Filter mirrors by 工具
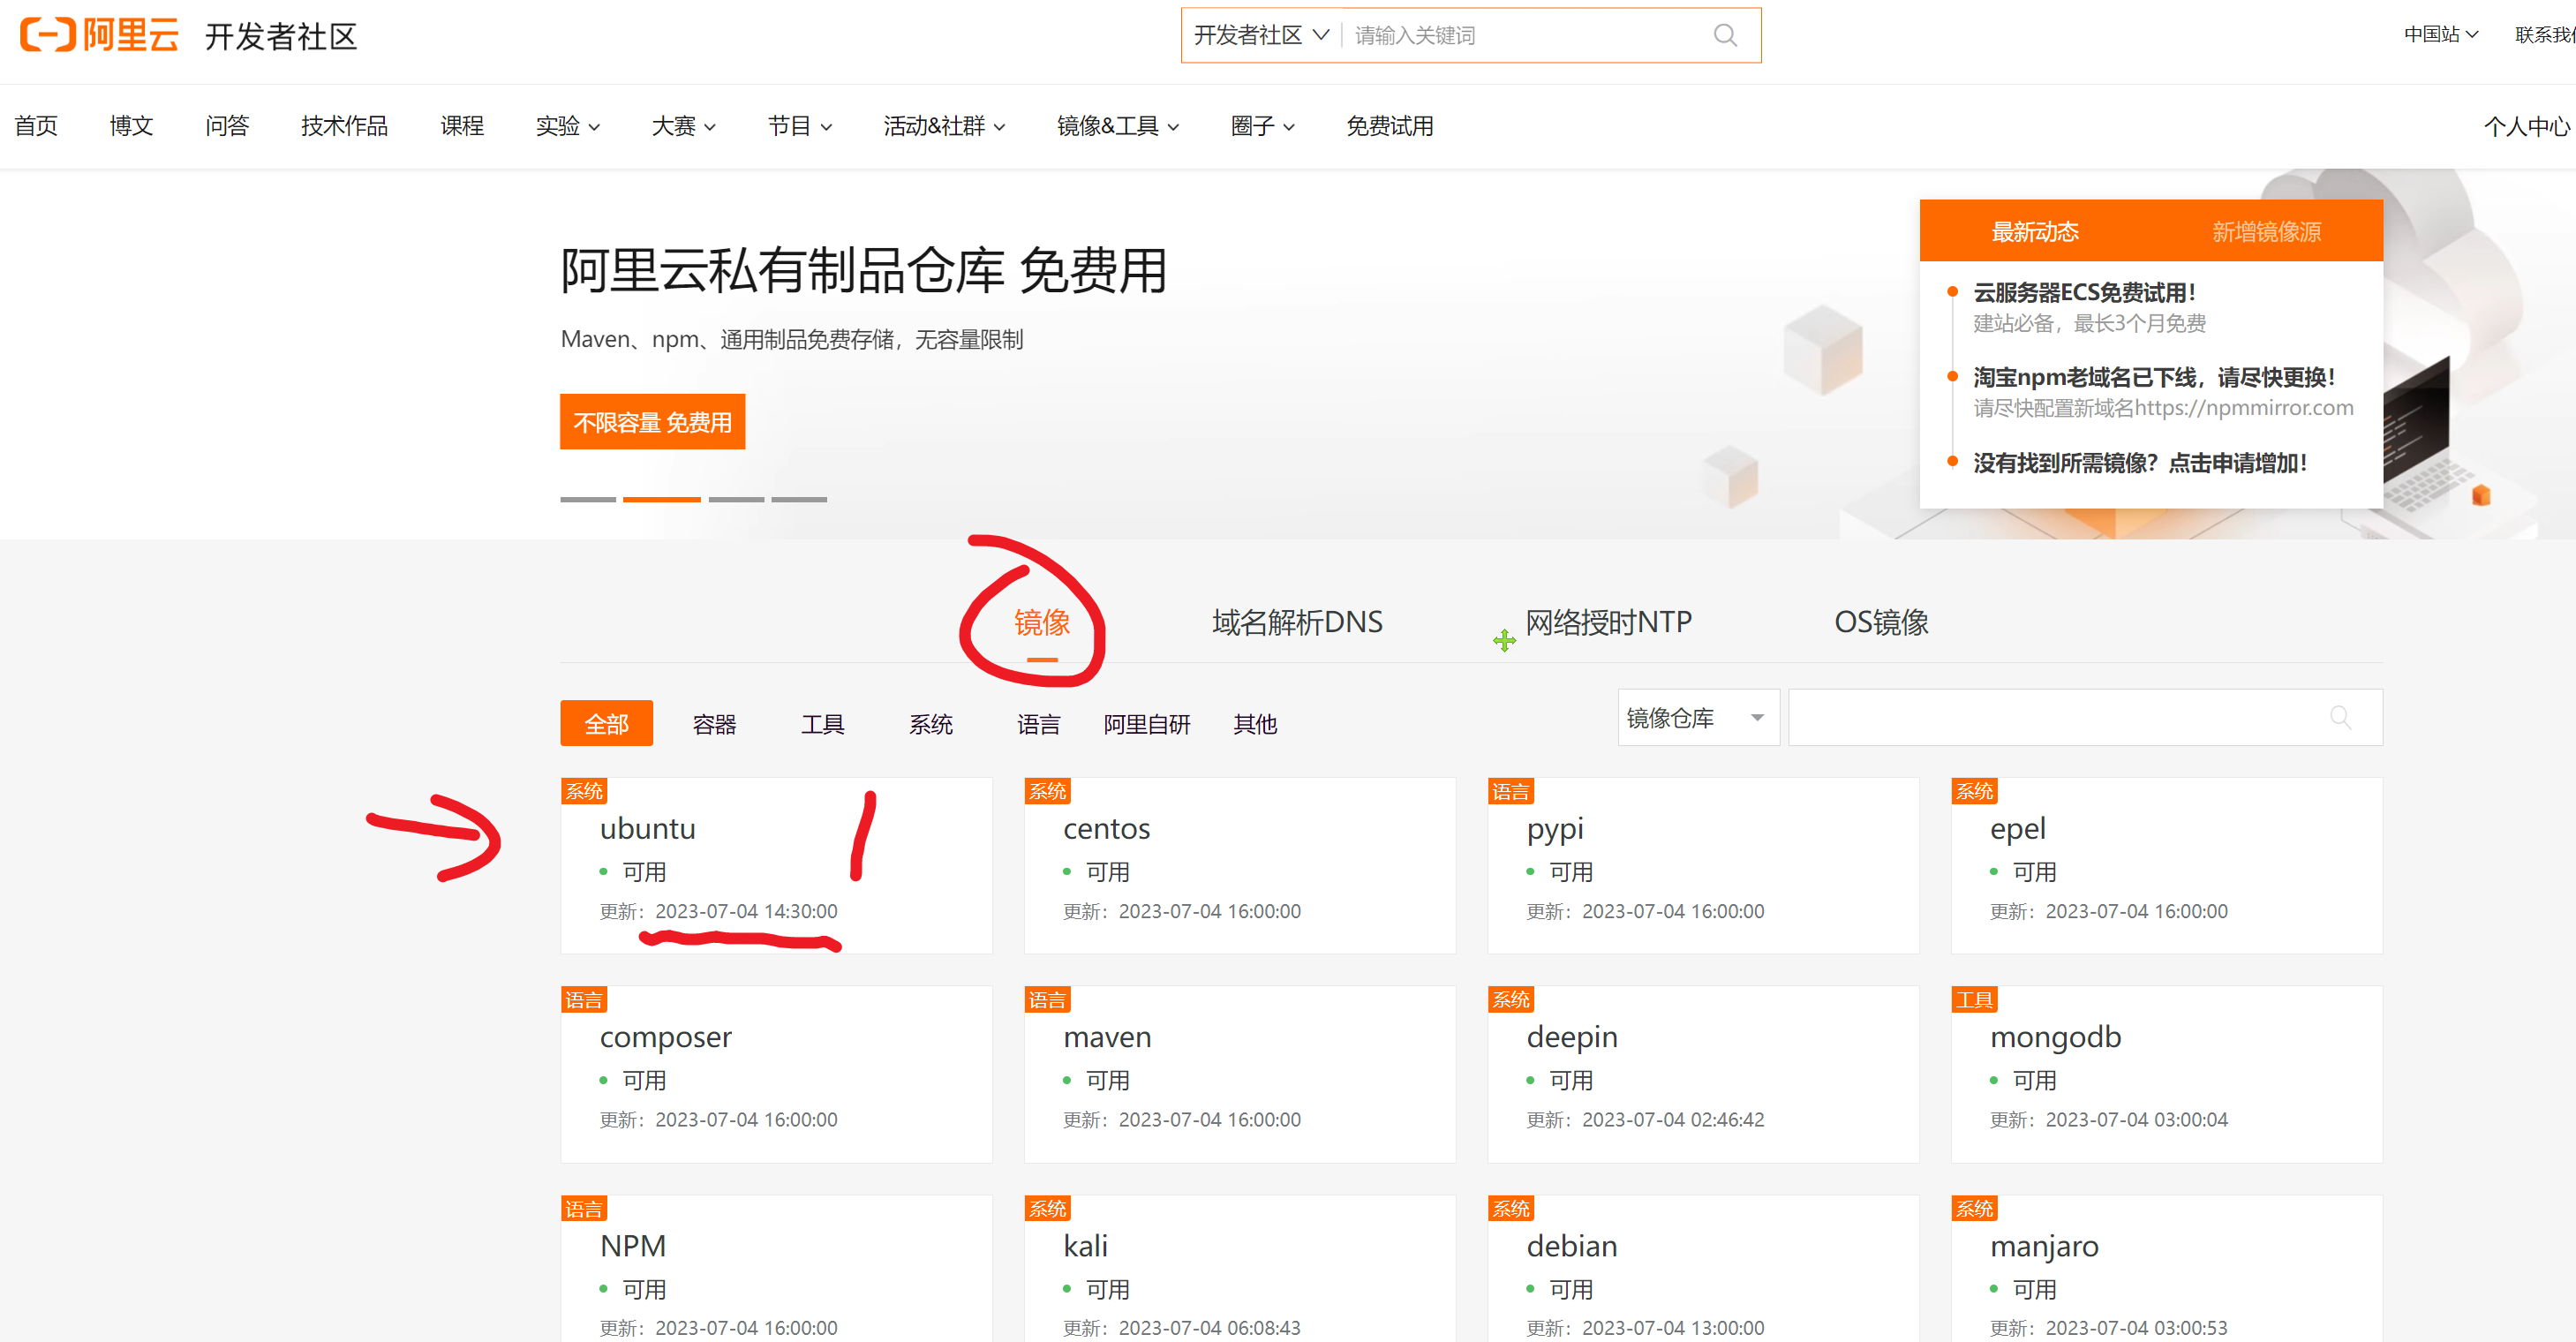 (822, 724)
